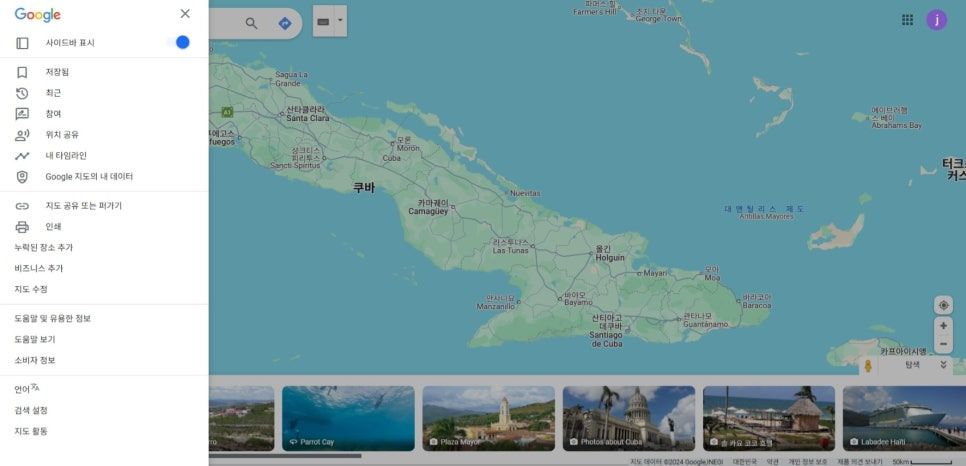The width and height of the screenshot is (966, 466).
Task: Open 개인 정보 보호 footer link
Action: coord(808,462)
